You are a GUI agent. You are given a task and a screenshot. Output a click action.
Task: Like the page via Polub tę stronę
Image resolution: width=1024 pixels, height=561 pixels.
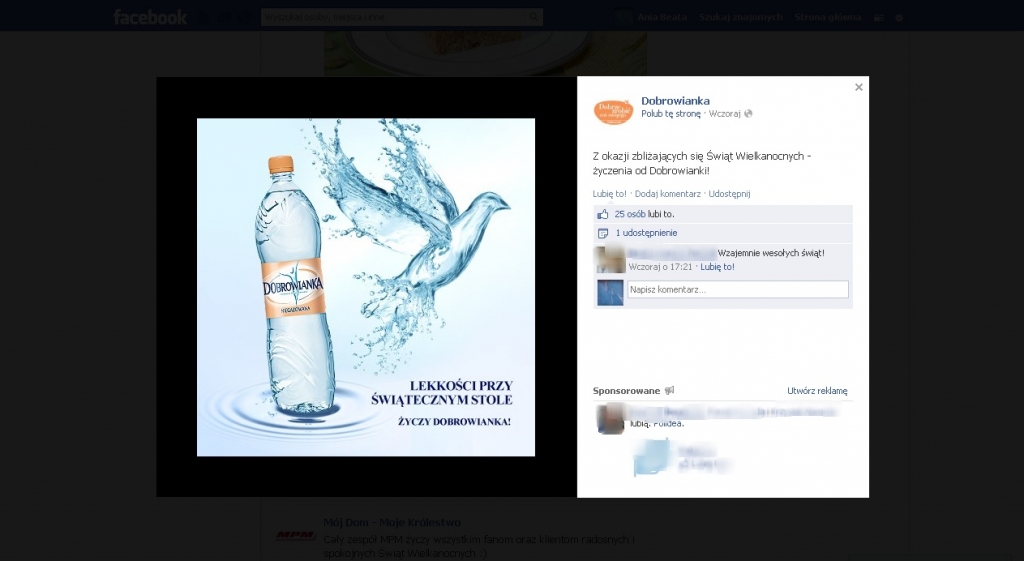[x=671, y=114]
